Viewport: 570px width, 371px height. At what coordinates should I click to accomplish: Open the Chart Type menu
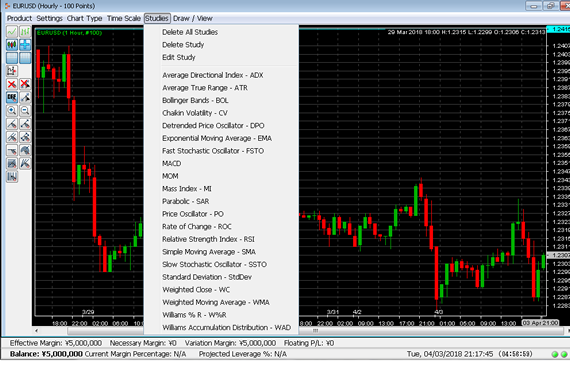point(84,18)
